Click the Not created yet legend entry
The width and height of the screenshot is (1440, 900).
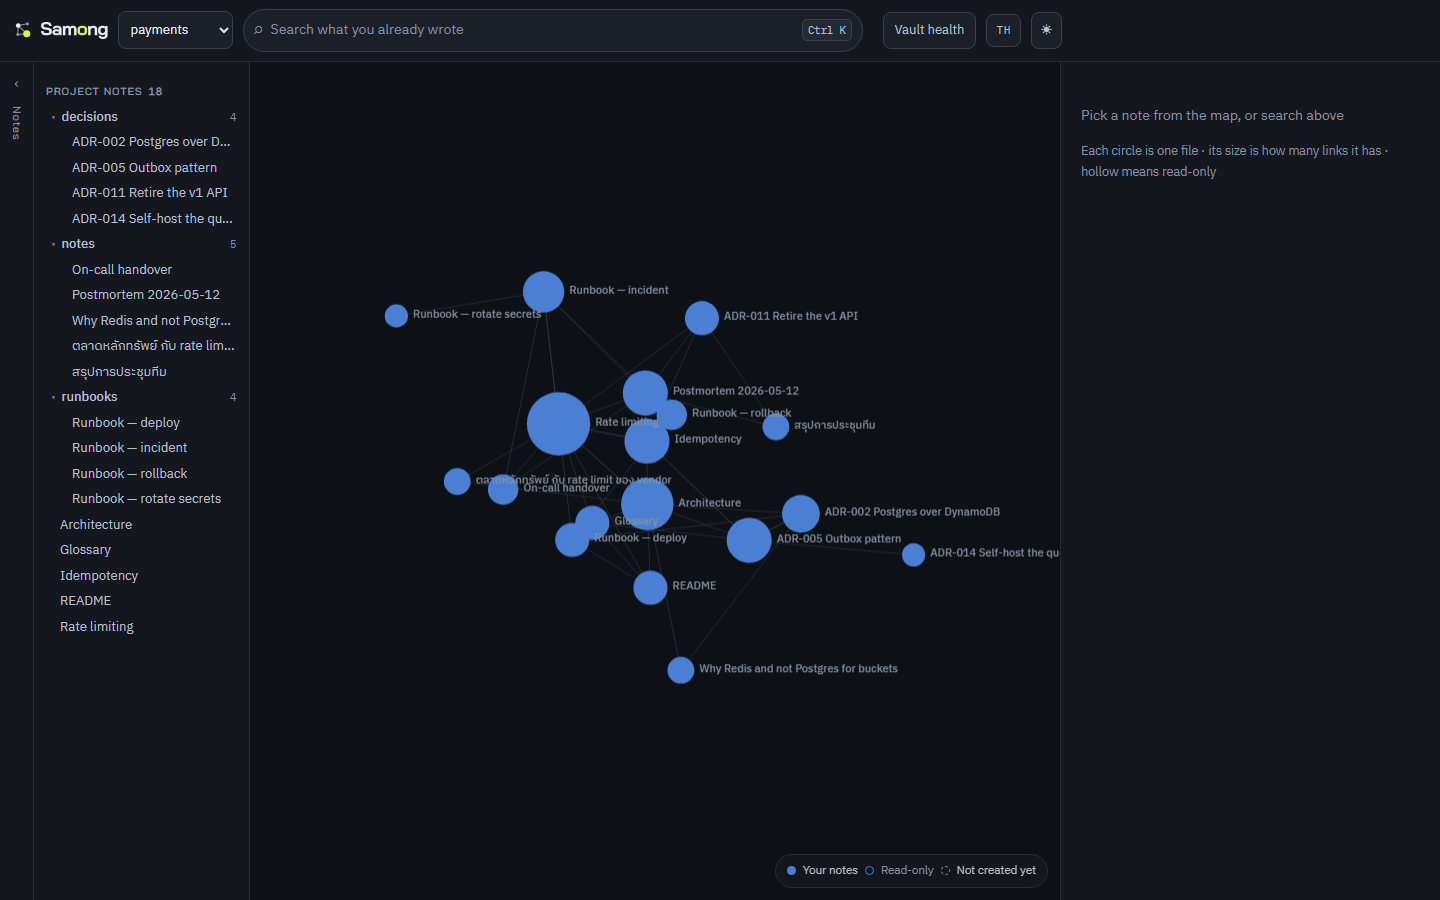(x=988, y=871)
